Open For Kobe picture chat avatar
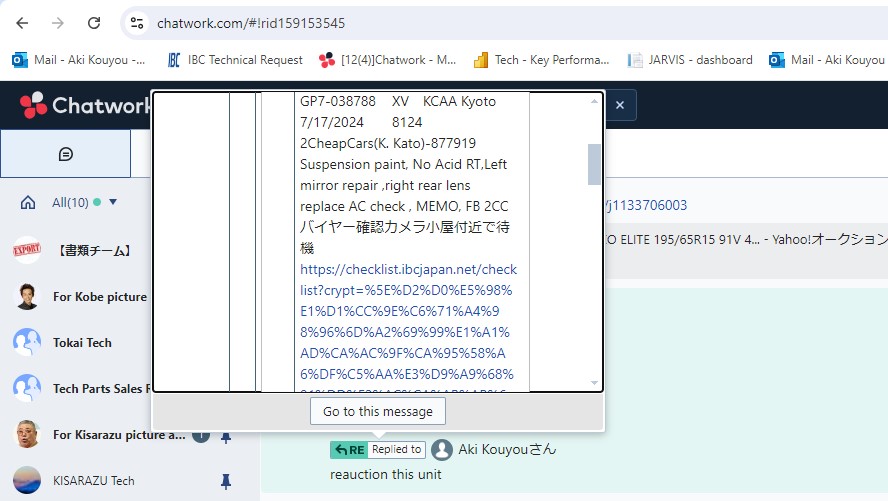888x501 pixels. (x=27, y=297)
